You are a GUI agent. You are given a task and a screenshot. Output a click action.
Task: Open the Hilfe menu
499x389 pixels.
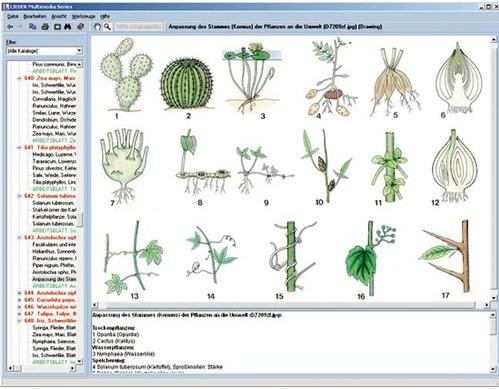point(105,16)
